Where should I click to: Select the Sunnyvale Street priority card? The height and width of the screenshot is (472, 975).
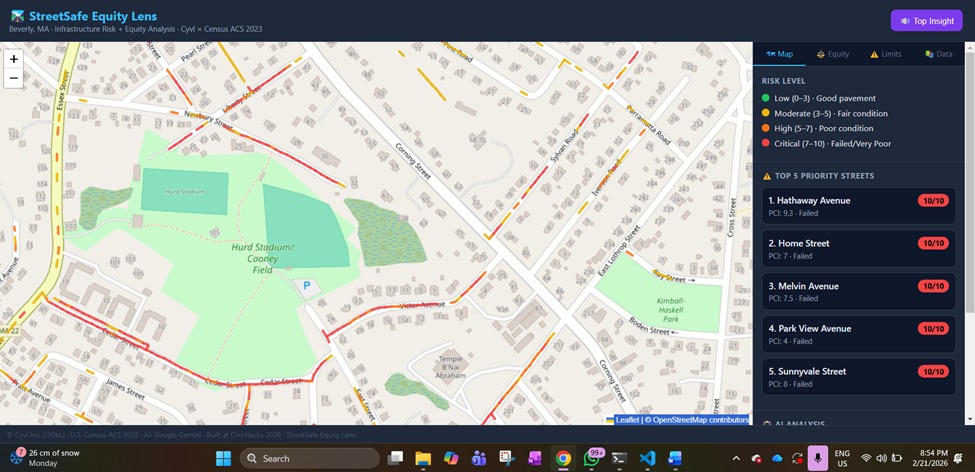coord(859,377)
